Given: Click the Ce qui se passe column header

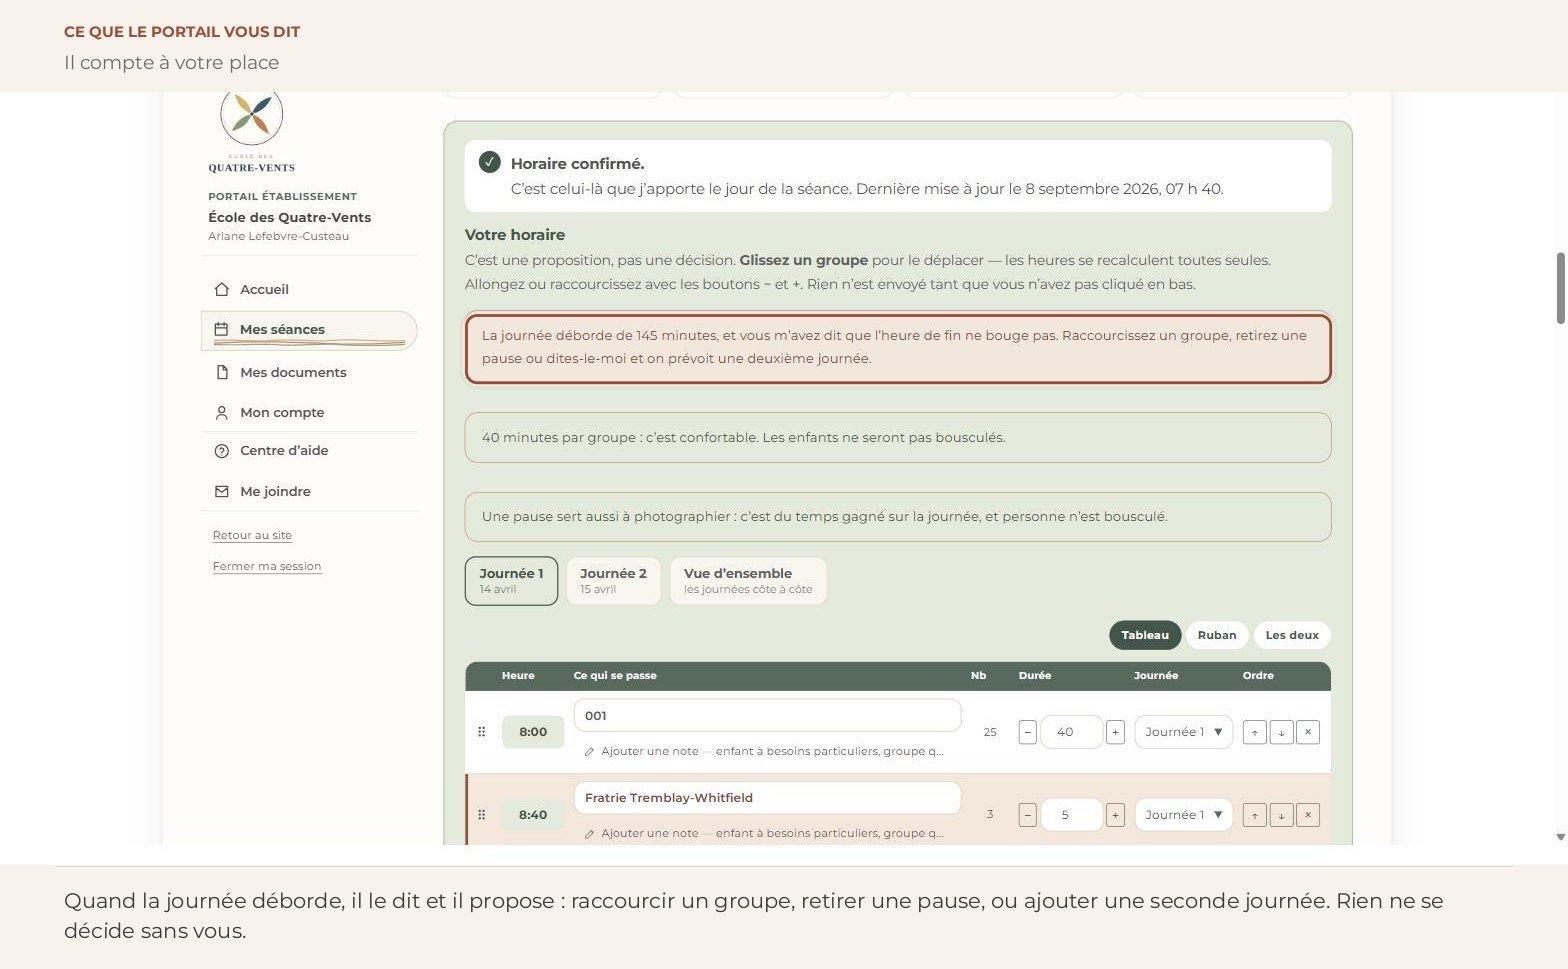Looking at the screenshot, I should click(615, 676).
